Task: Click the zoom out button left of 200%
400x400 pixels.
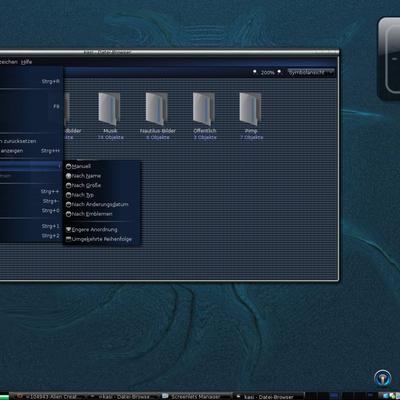Action: 255,72
